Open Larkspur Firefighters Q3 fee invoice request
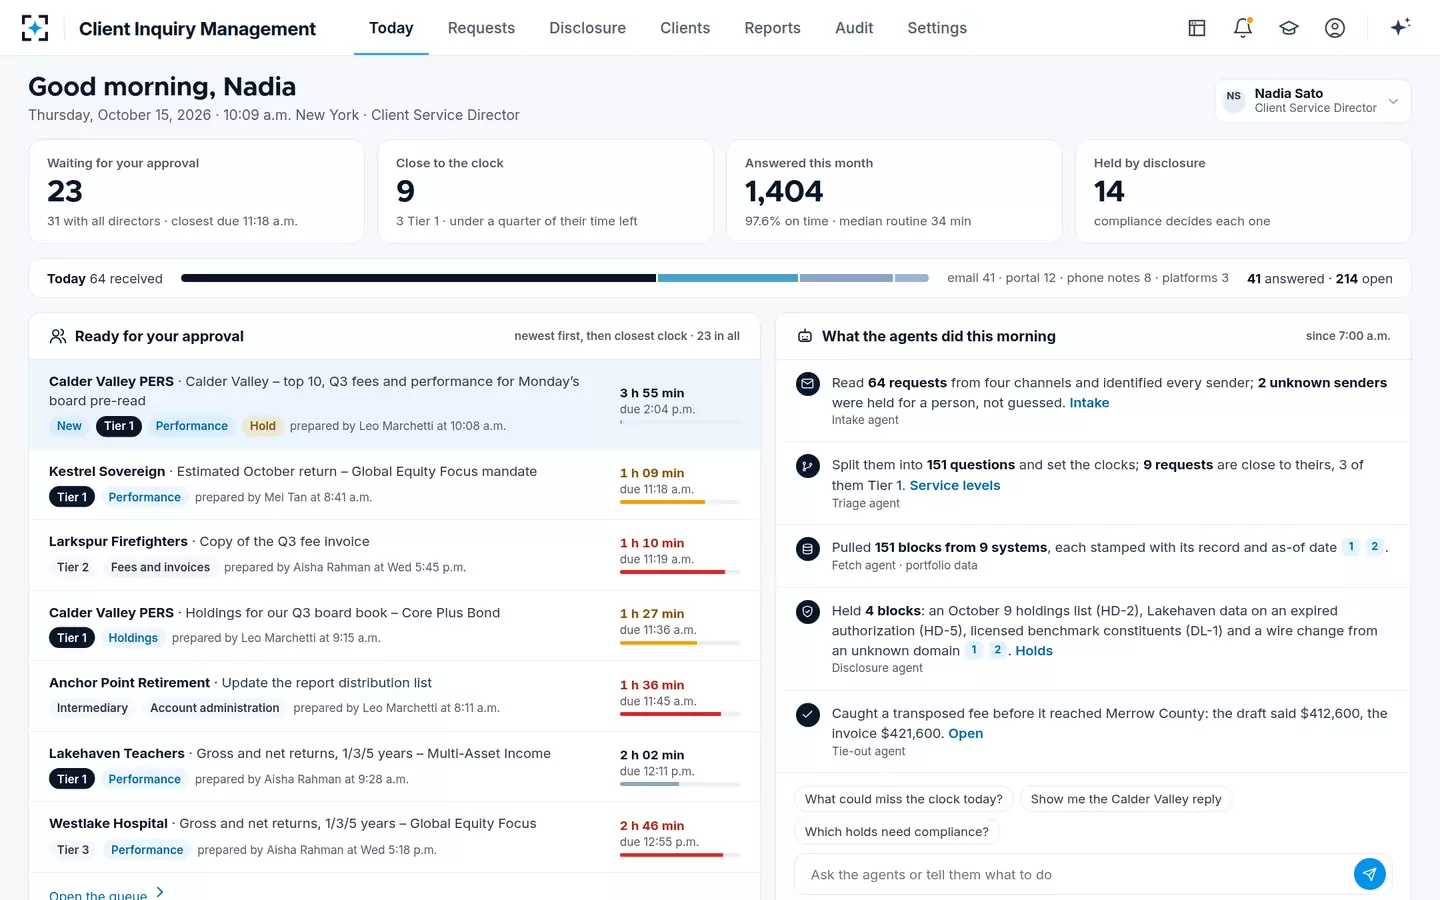The height and width of the screenshot is (900, 1440). (x=394, y=554)
